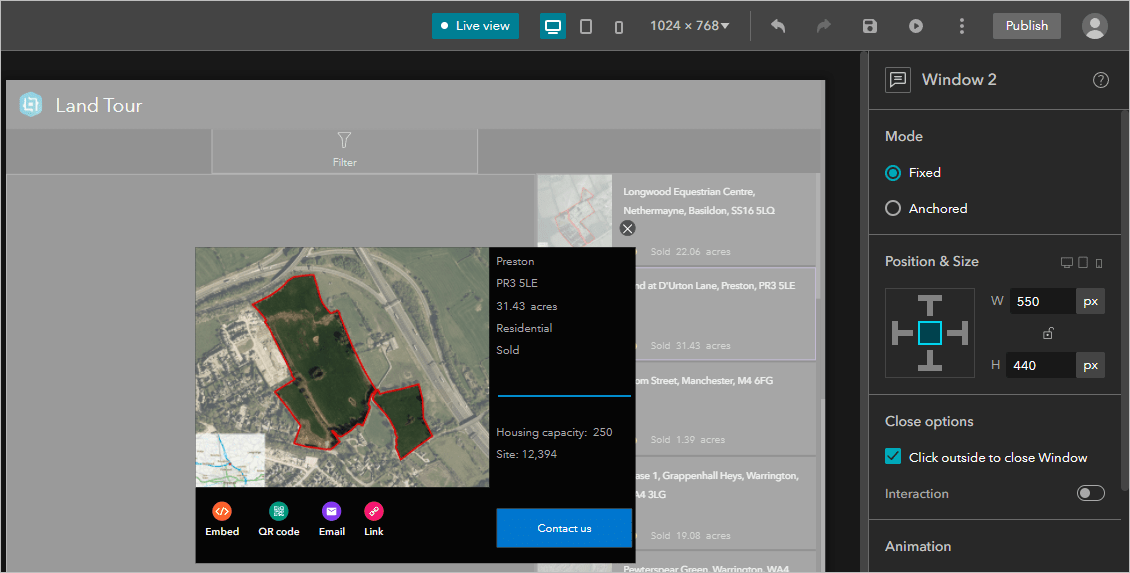The width and height of the screenshot is (1130, 573).
Task: Click the Publish button
Action: pos(1027,26)
